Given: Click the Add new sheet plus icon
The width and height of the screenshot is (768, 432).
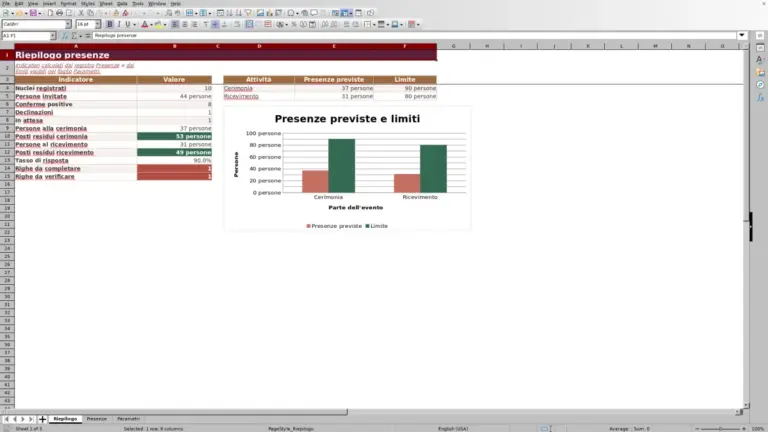Looking at the screenshot, I should click(42, 419).
